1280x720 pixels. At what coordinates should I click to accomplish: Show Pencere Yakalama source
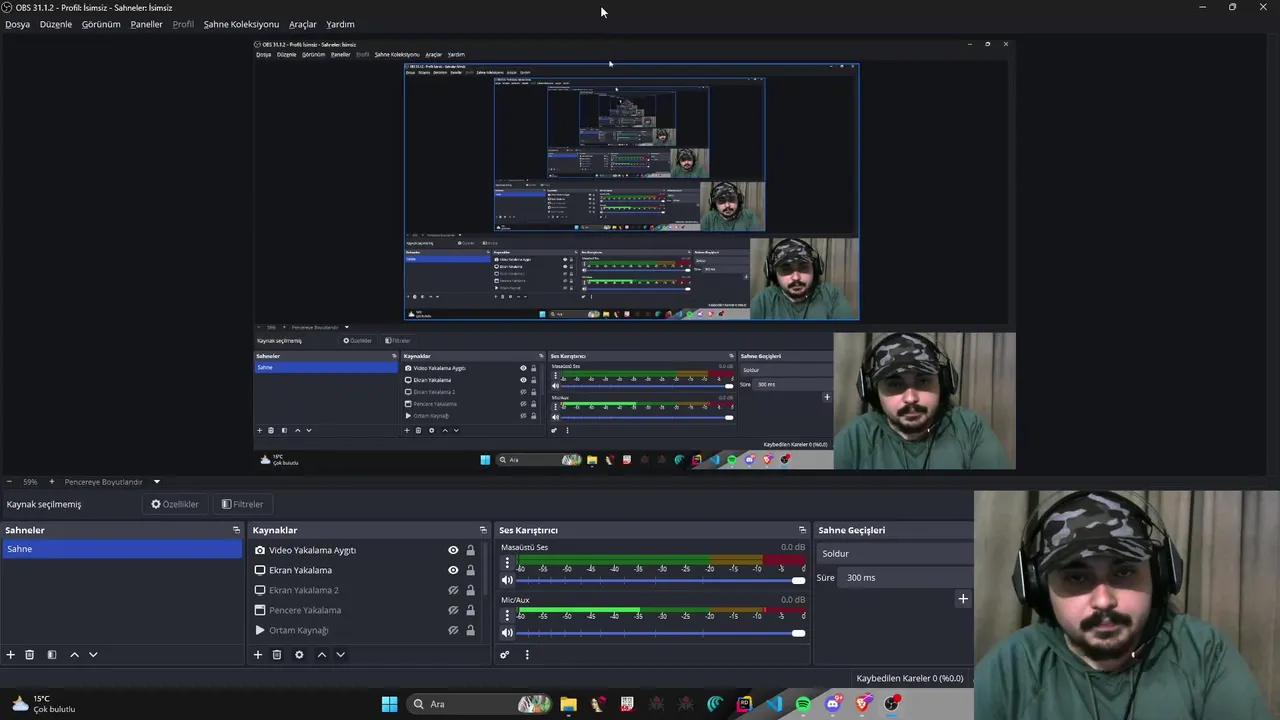(453, 610)
